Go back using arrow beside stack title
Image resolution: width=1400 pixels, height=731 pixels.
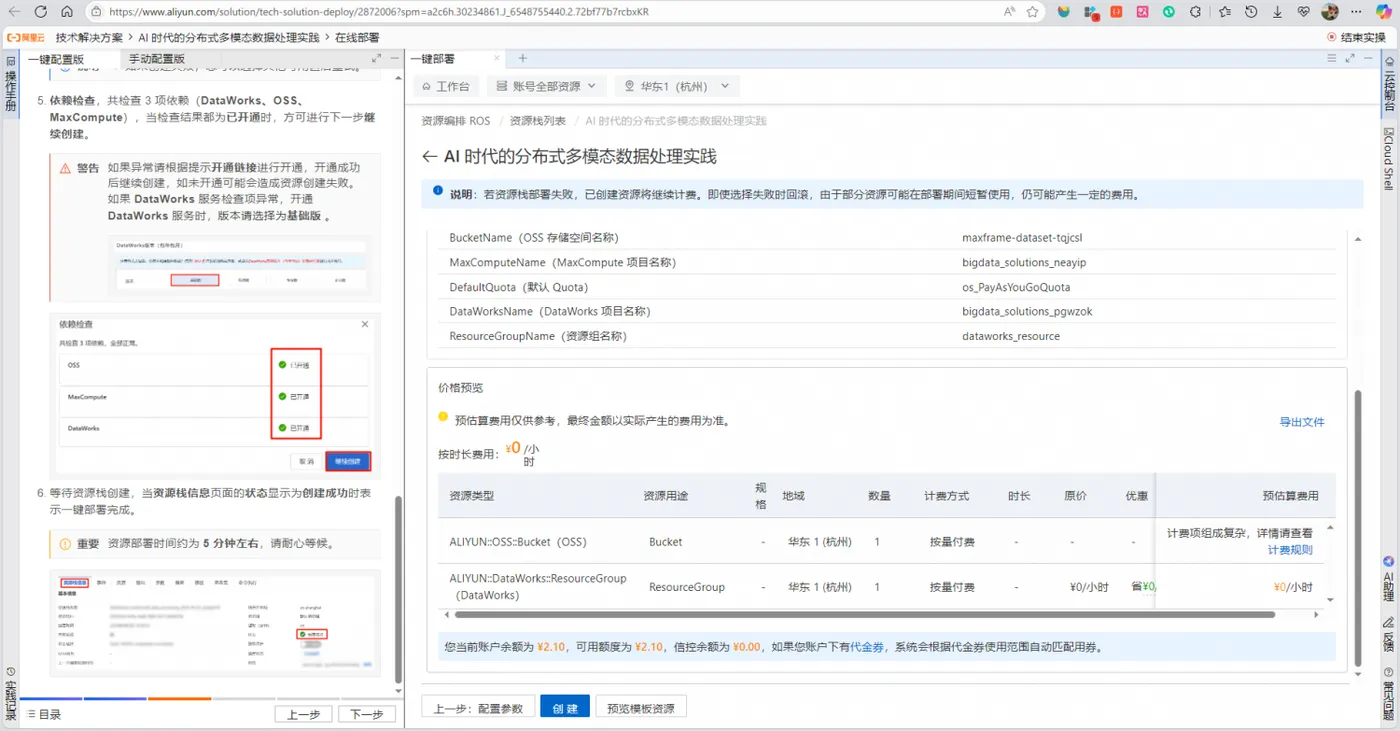click(x=429, y=157)
